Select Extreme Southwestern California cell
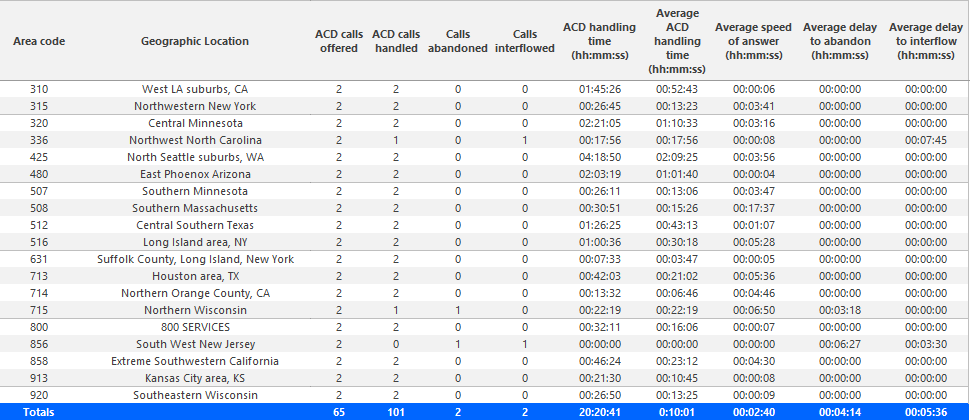The width and height of the screenshot is (970, 420). [195, 361]
